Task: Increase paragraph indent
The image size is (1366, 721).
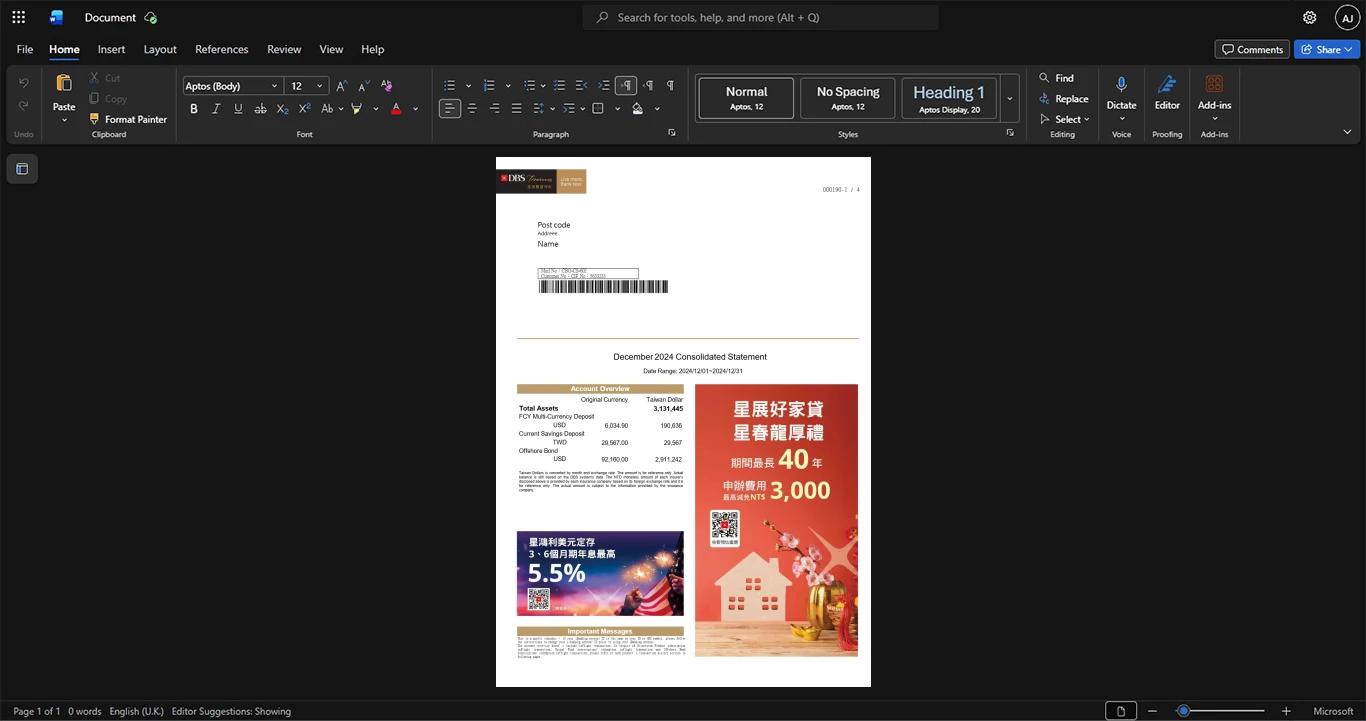Action: point(603,85)
